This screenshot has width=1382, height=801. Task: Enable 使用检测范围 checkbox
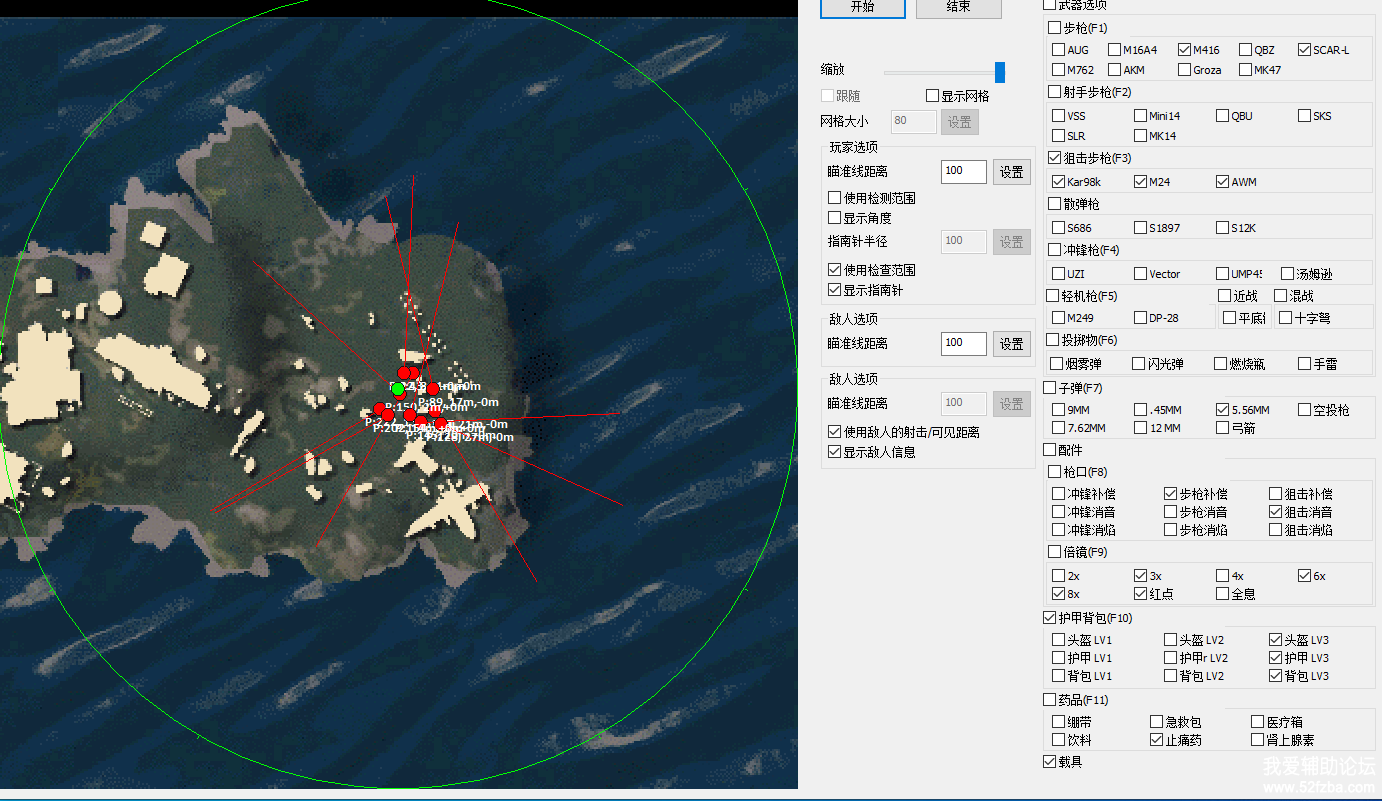(835, 198)
